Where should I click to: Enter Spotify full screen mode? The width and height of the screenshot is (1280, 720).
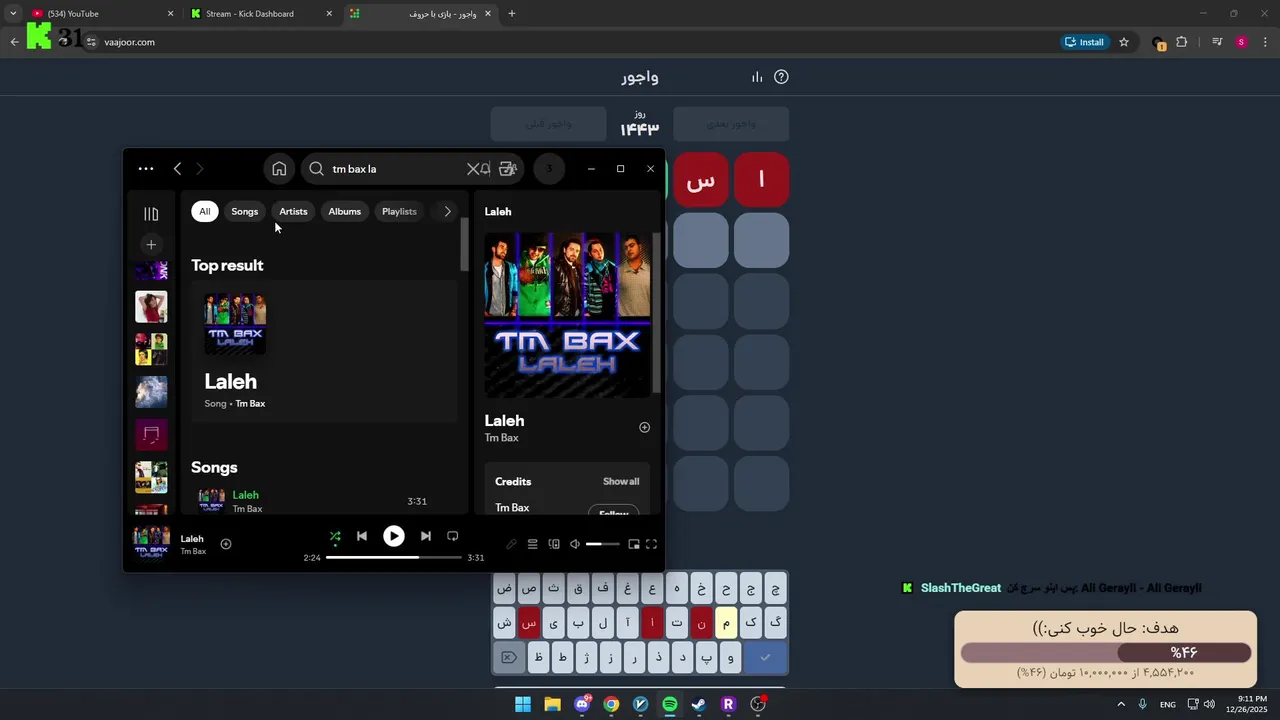click(x=651, y=544)
